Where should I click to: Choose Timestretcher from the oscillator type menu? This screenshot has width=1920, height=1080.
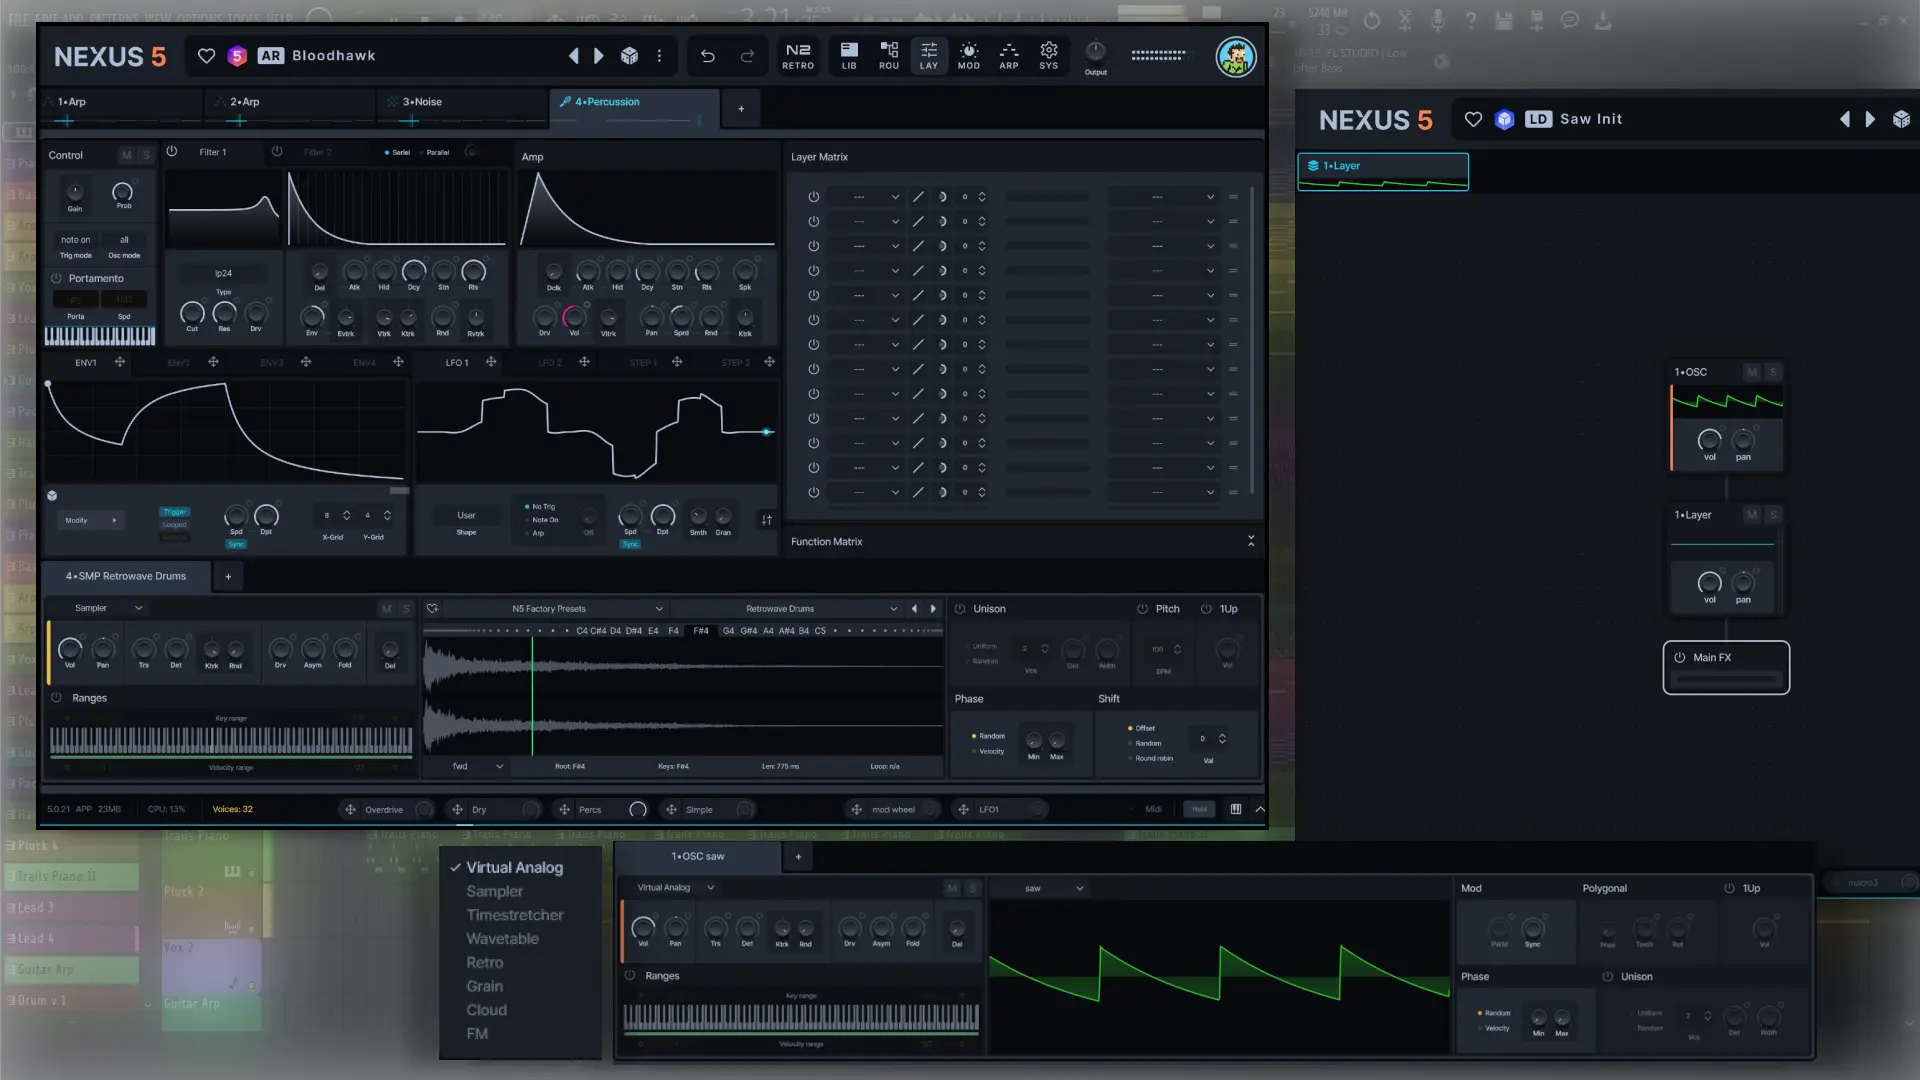[514, 915]
